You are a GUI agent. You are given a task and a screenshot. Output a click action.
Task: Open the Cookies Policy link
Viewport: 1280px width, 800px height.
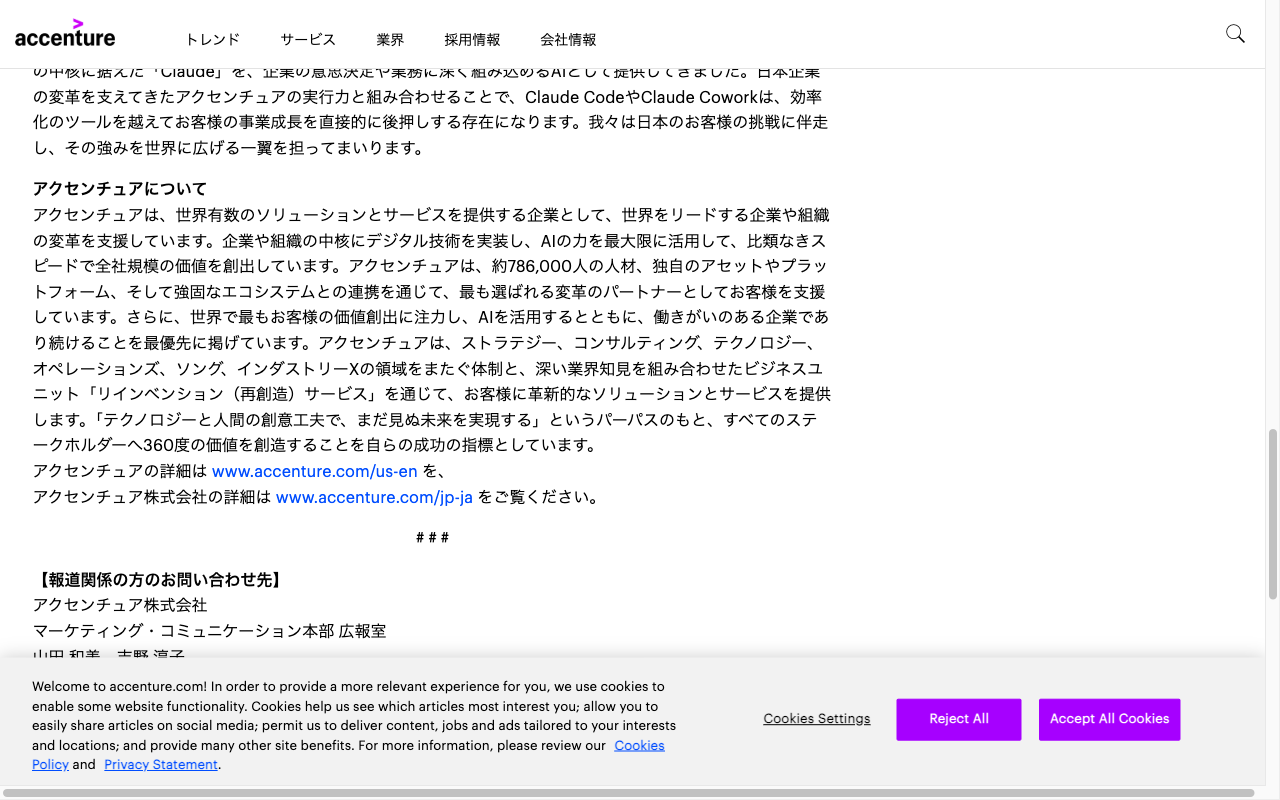tap(639, 746)
